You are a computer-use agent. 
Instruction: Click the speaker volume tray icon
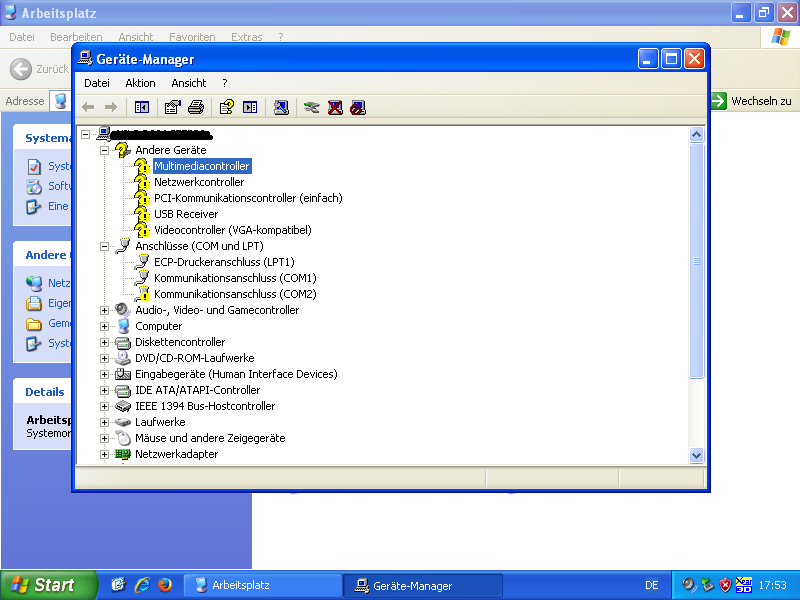[x=689, y=585]
